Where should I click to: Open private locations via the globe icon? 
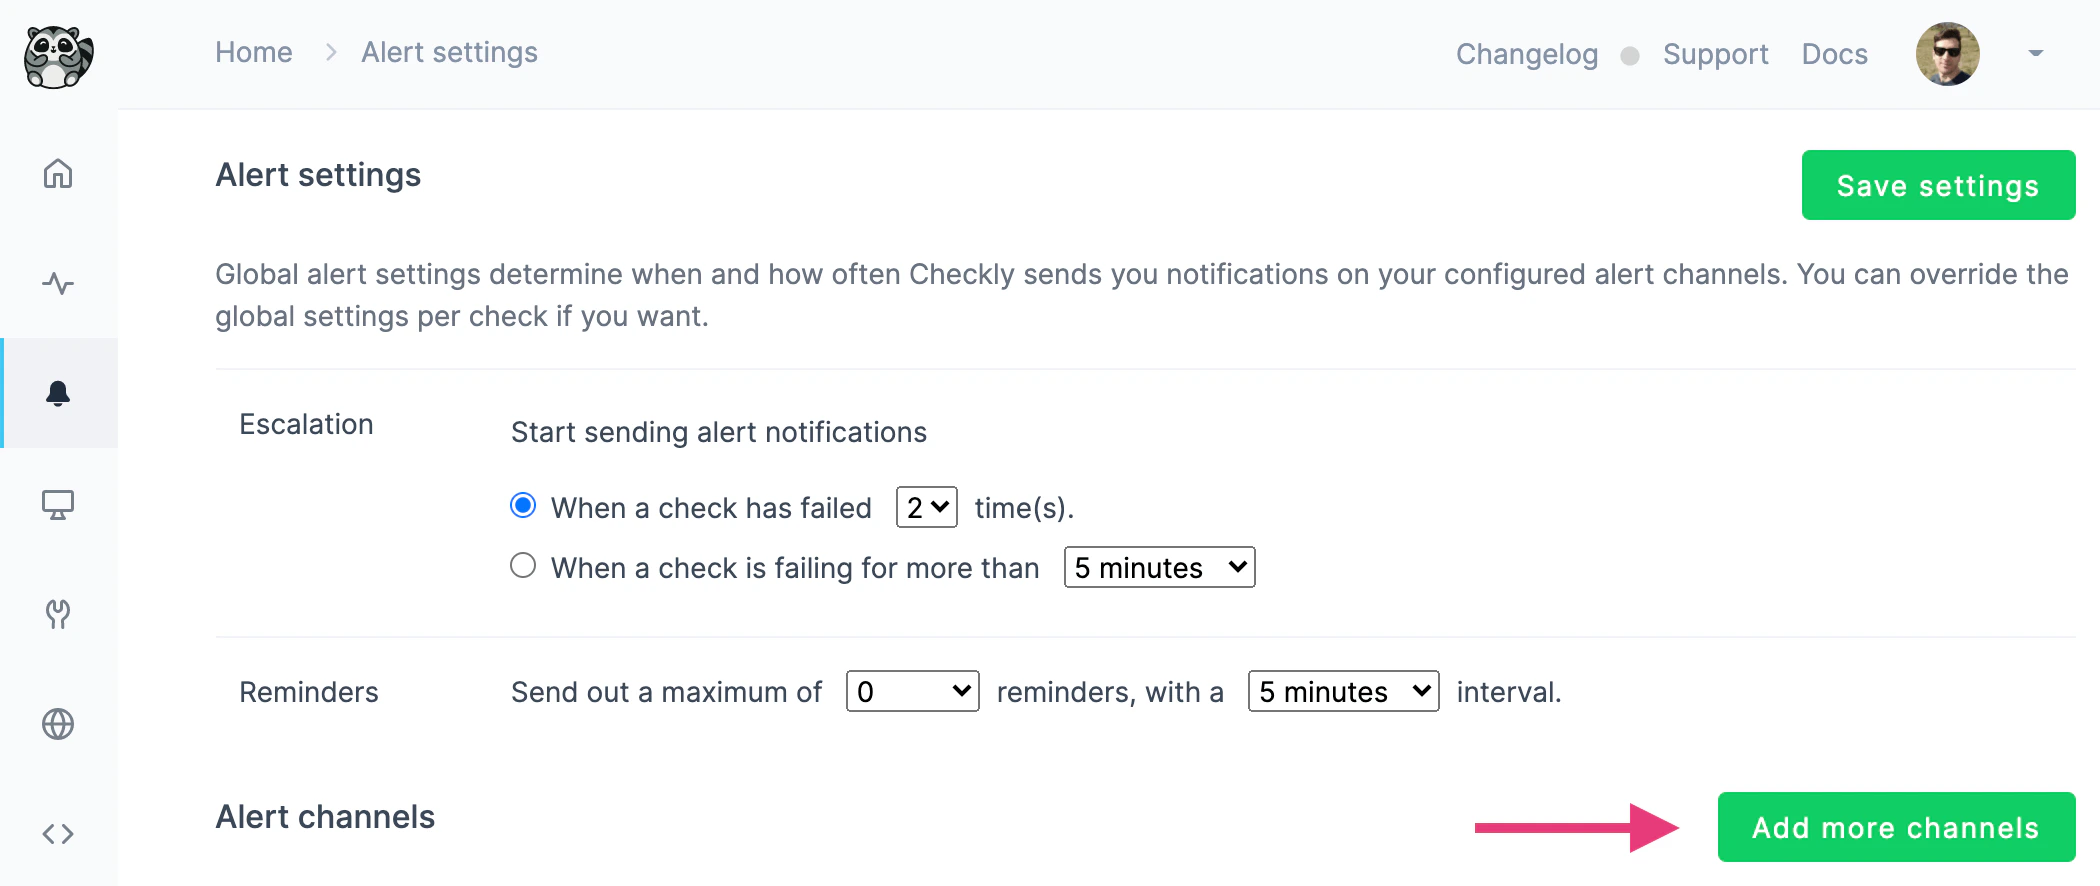coord(59,724)
